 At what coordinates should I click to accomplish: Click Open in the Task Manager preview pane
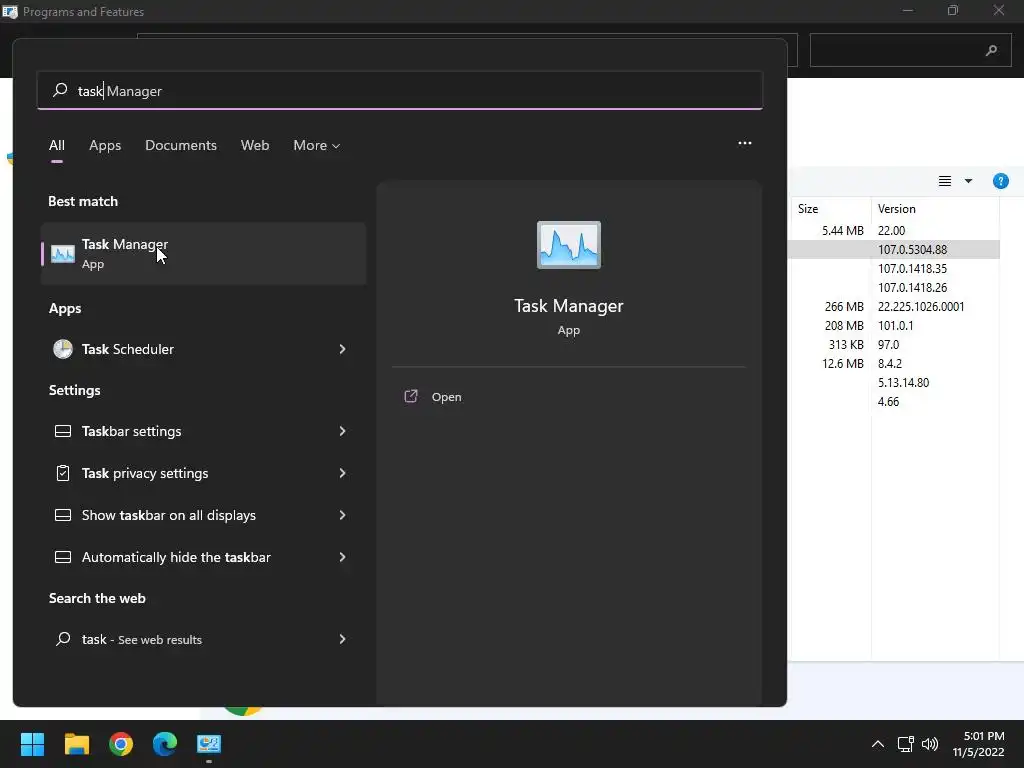(446, 397)
